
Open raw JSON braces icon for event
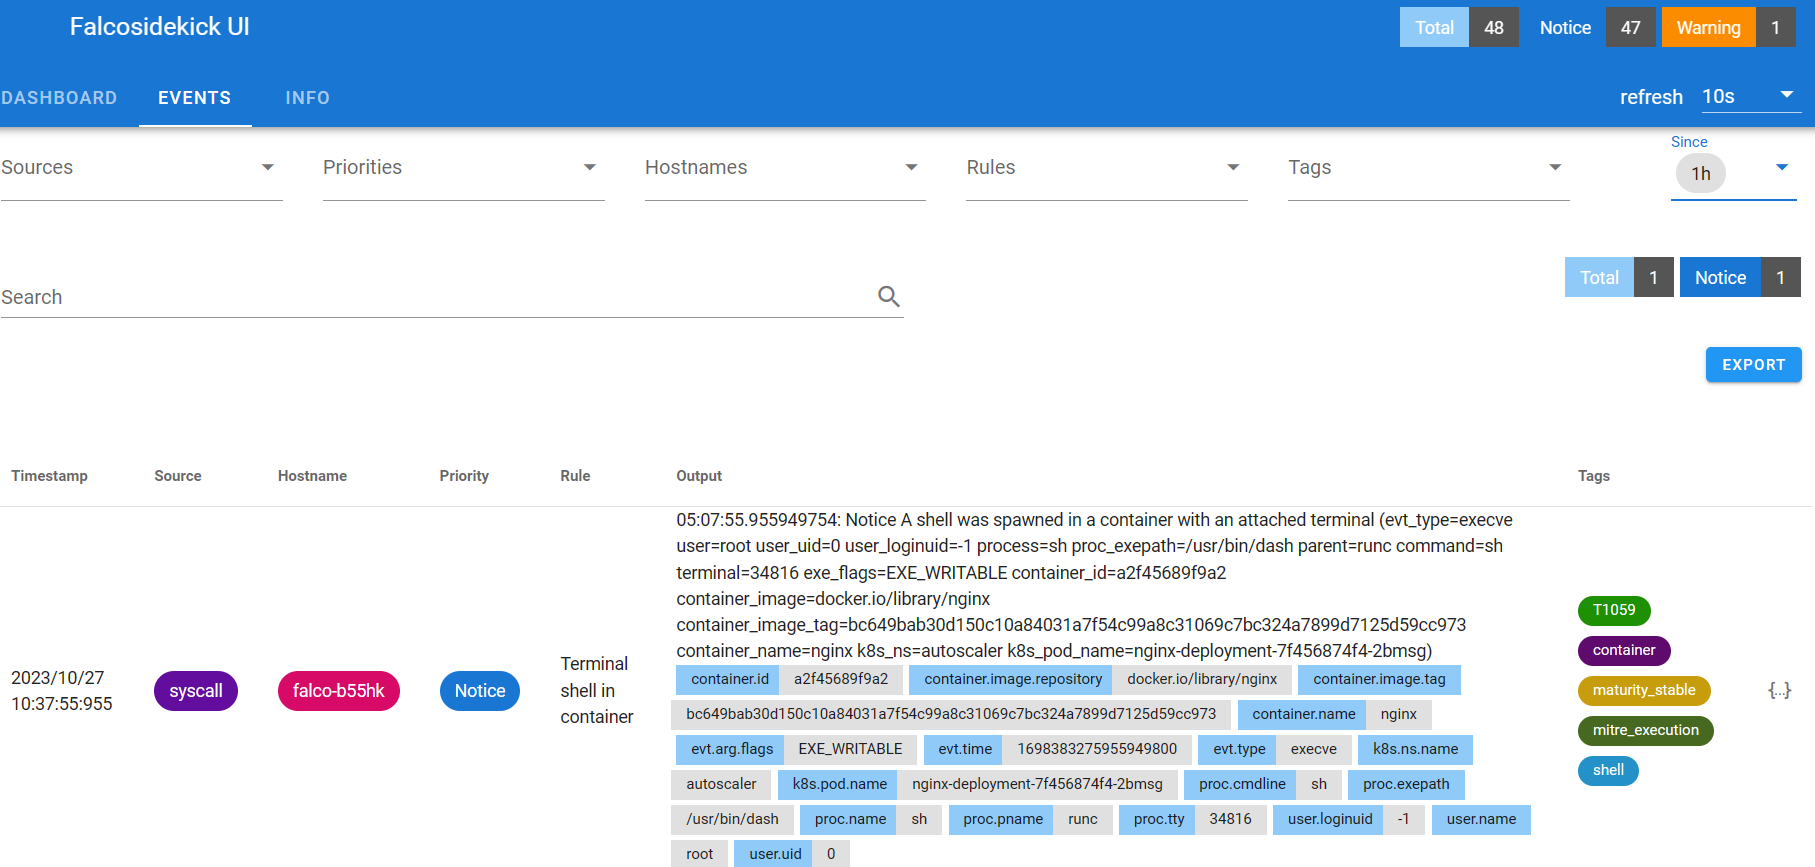click(1779, 690)
